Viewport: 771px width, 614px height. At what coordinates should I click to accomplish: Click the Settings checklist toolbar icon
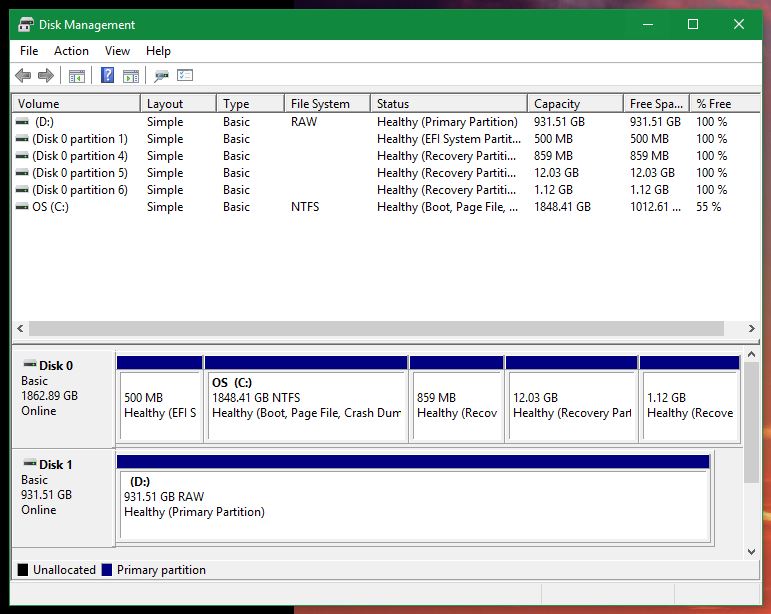(x=184, y=76)
